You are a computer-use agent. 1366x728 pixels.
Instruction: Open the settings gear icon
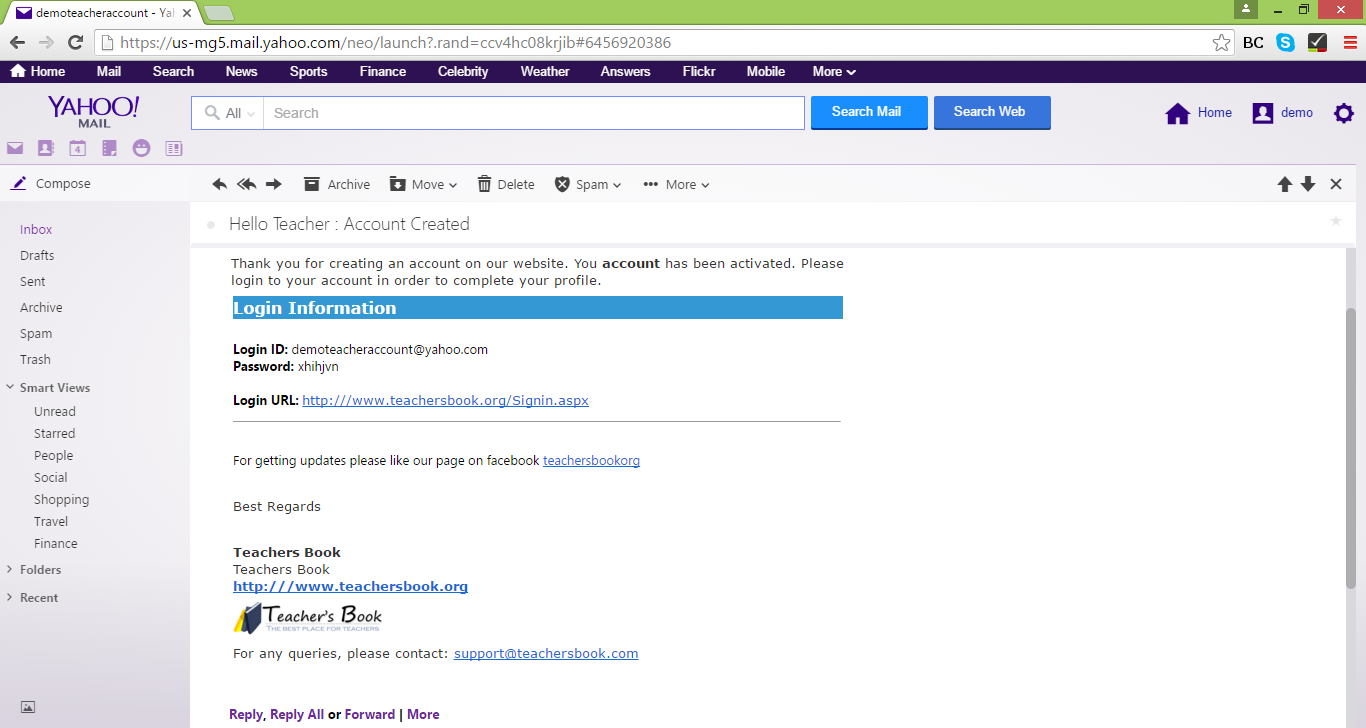point(1344,113)
